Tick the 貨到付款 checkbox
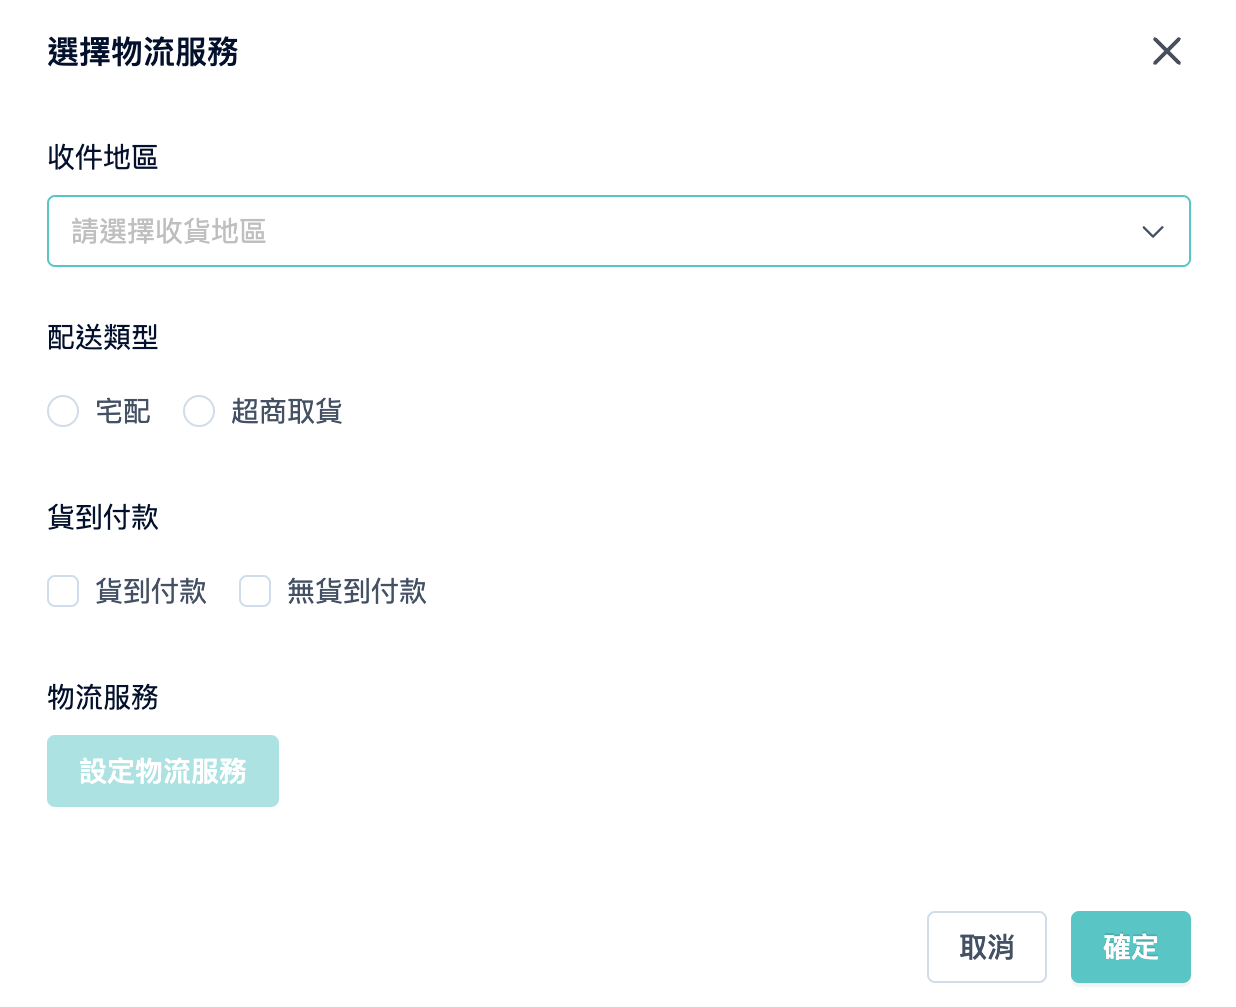 (x=63, y=591)
